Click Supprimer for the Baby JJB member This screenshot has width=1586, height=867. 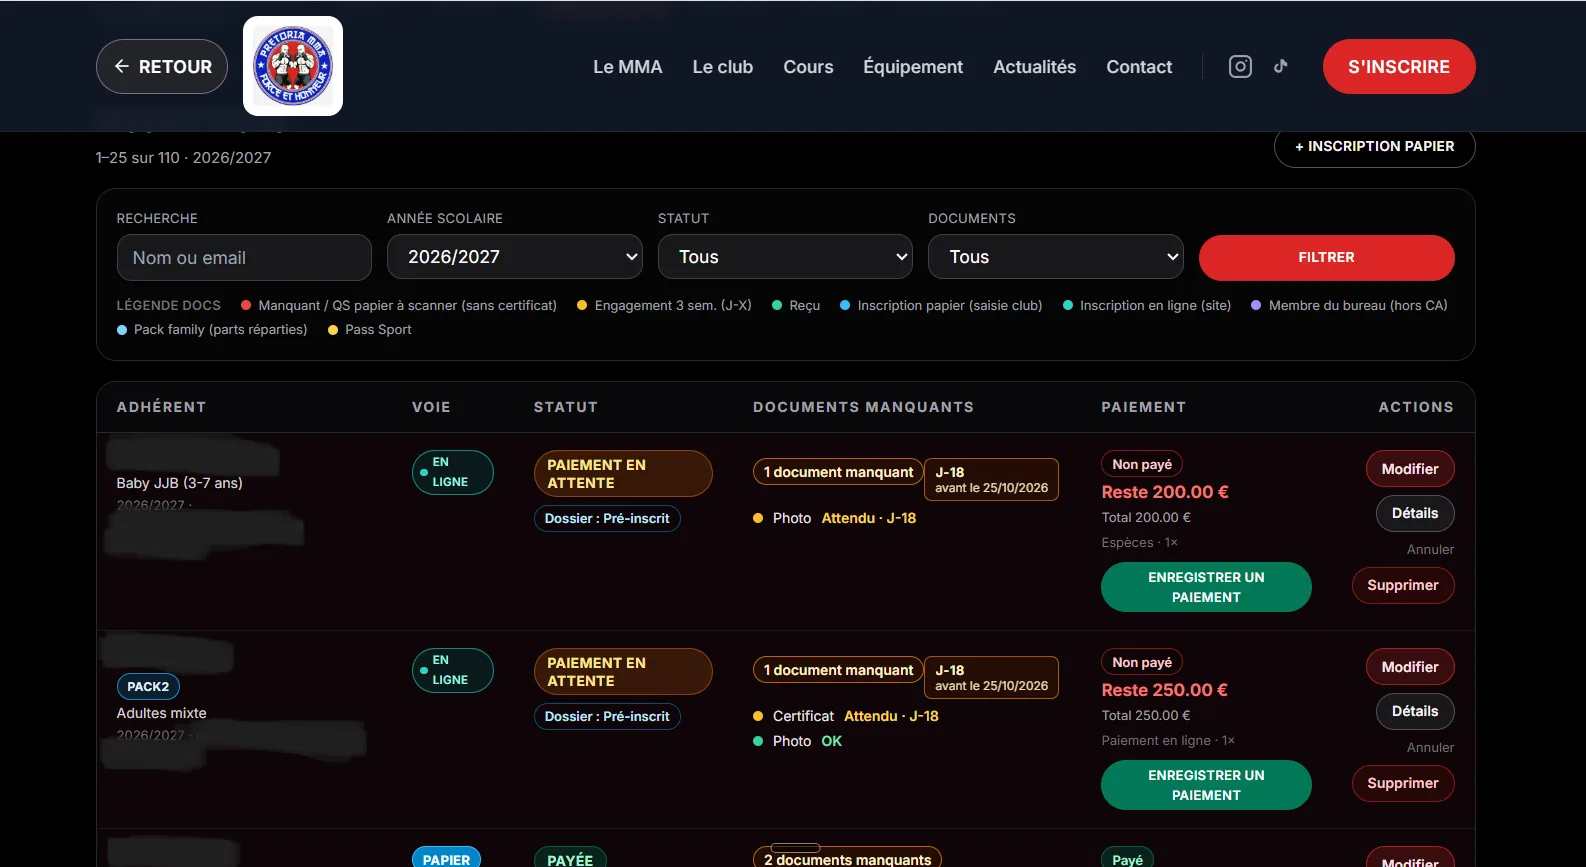coord(1403,585)
